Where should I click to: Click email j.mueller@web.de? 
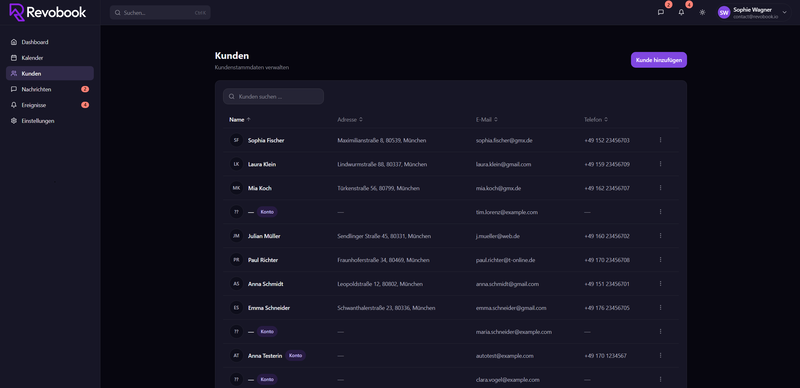tap(497, 236)
